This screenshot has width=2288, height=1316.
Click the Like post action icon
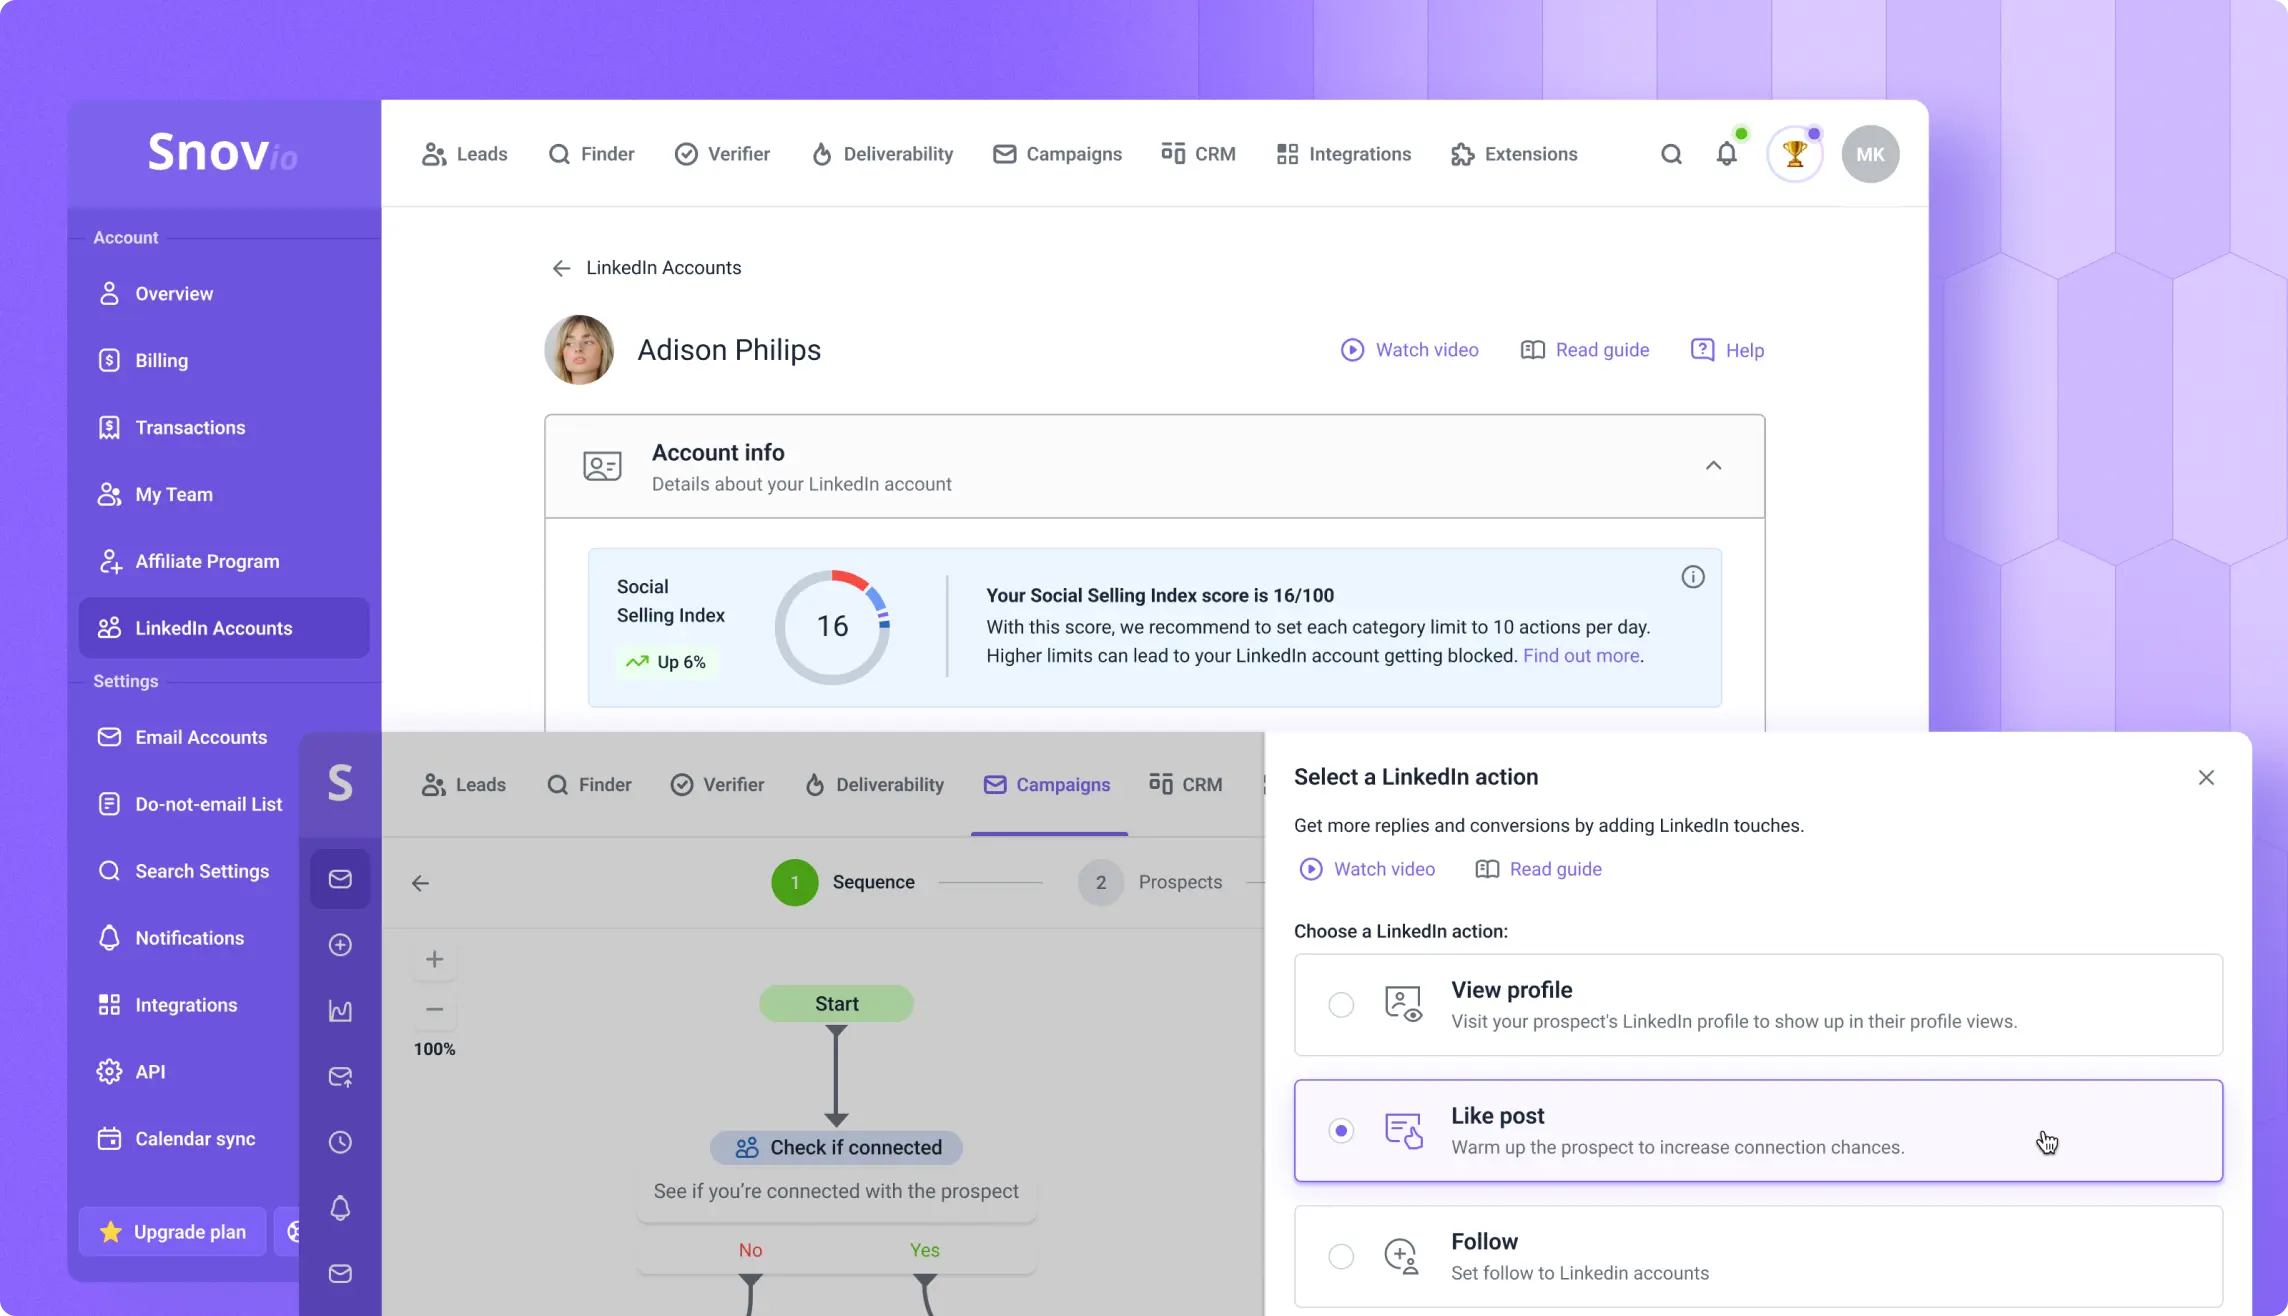(x=1403, y=1130)
